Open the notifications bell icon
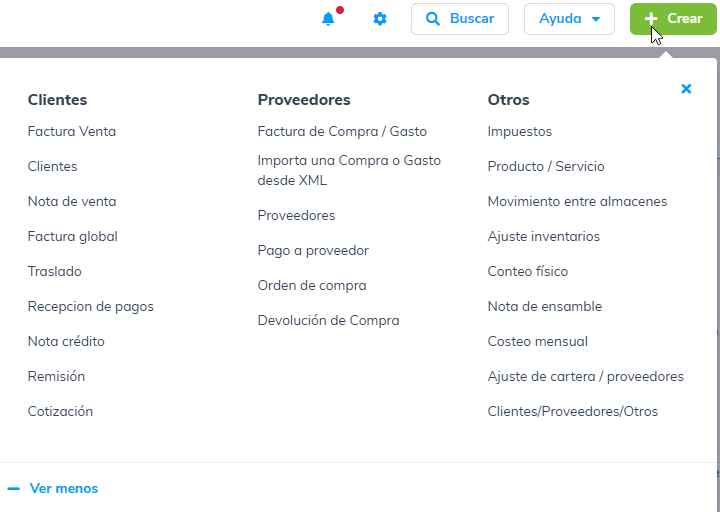 (328, 19)
